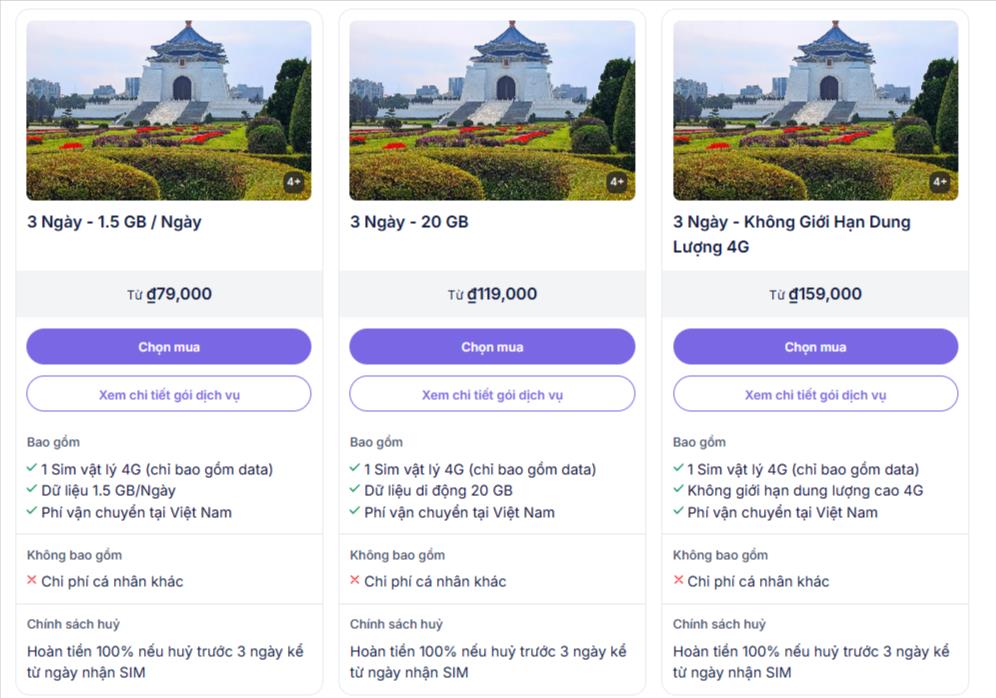This screenshot has width=996, height=698.
Task: Click the memorial hall photo on the unlimited 4G card
Action: (815, 110)
